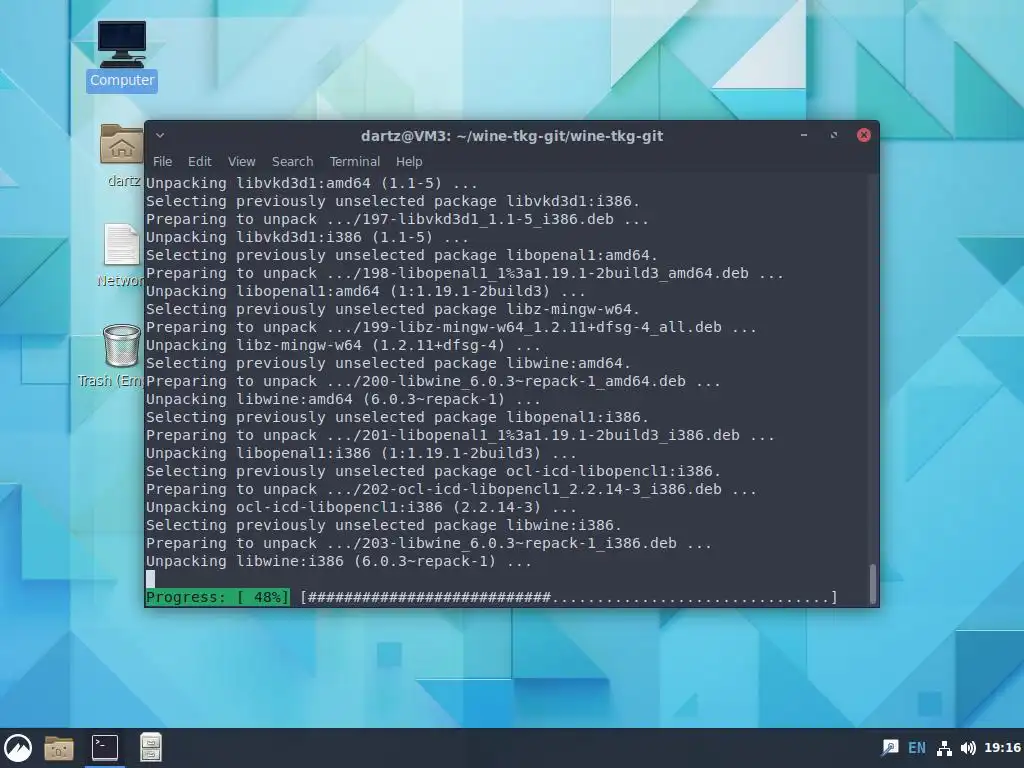Open the search tray icon
Screen dimensions: 1024x768
889,748
